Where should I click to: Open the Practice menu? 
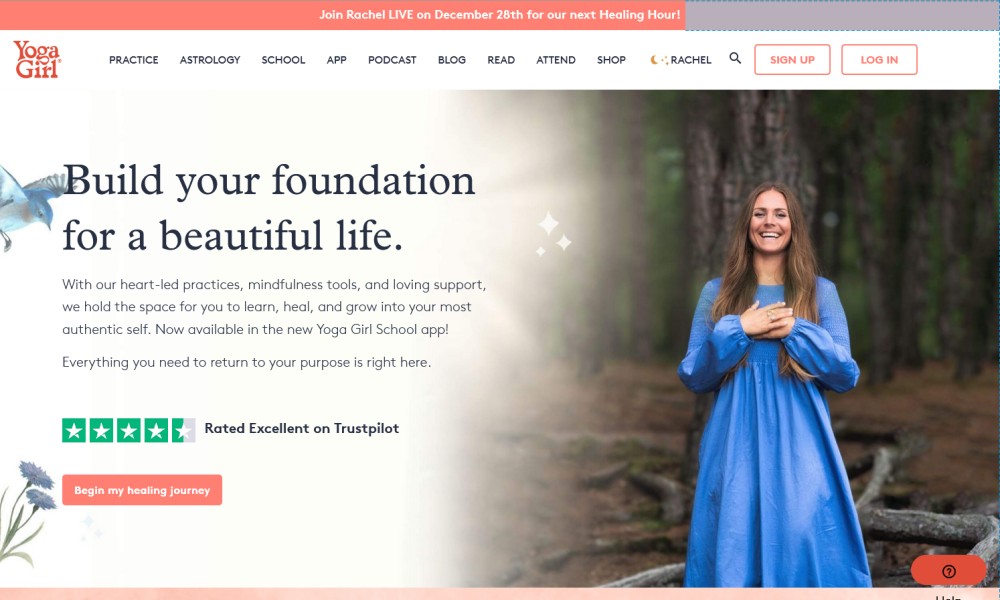(x=133, y=60)
